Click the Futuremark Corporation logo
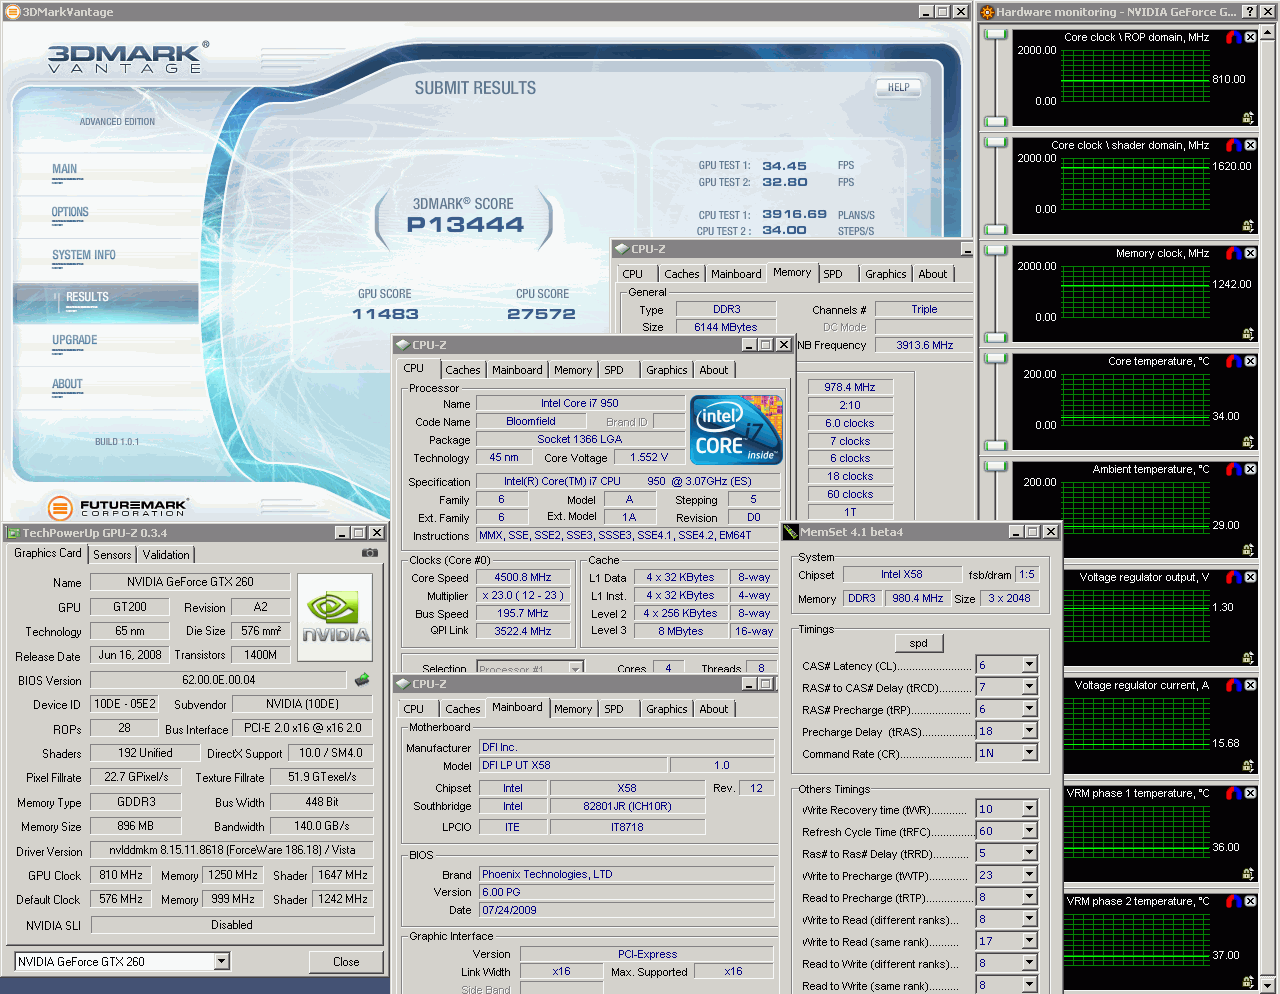The image size is (1280, 994). tap(117, 507)
